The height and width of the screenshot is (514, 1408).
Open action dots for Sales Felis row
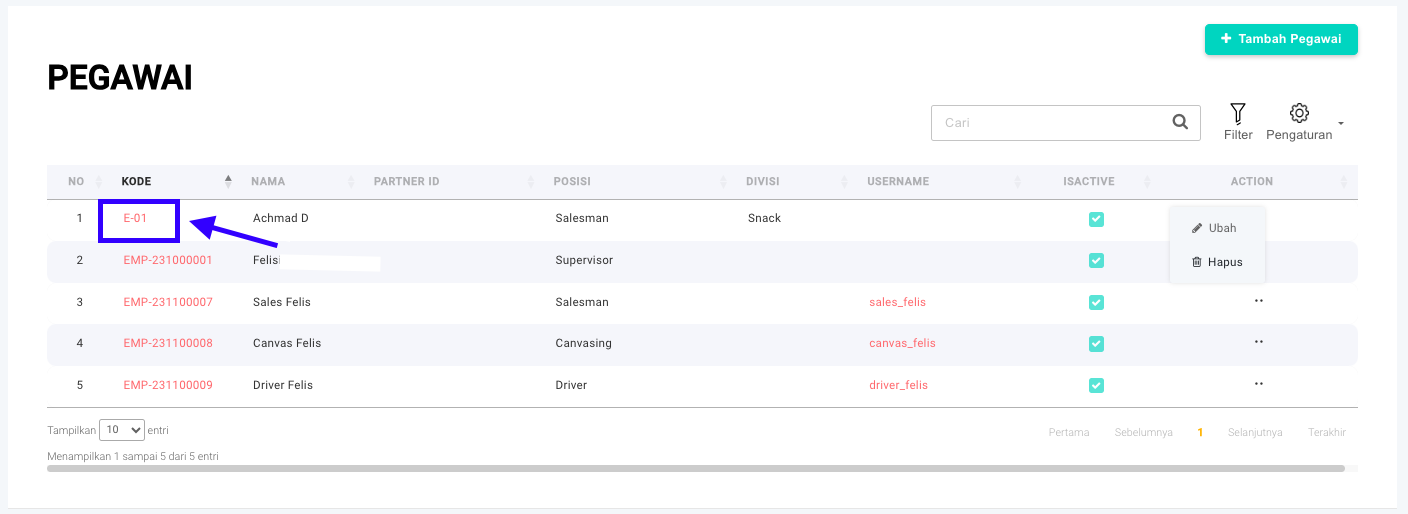click(1258, 301)
